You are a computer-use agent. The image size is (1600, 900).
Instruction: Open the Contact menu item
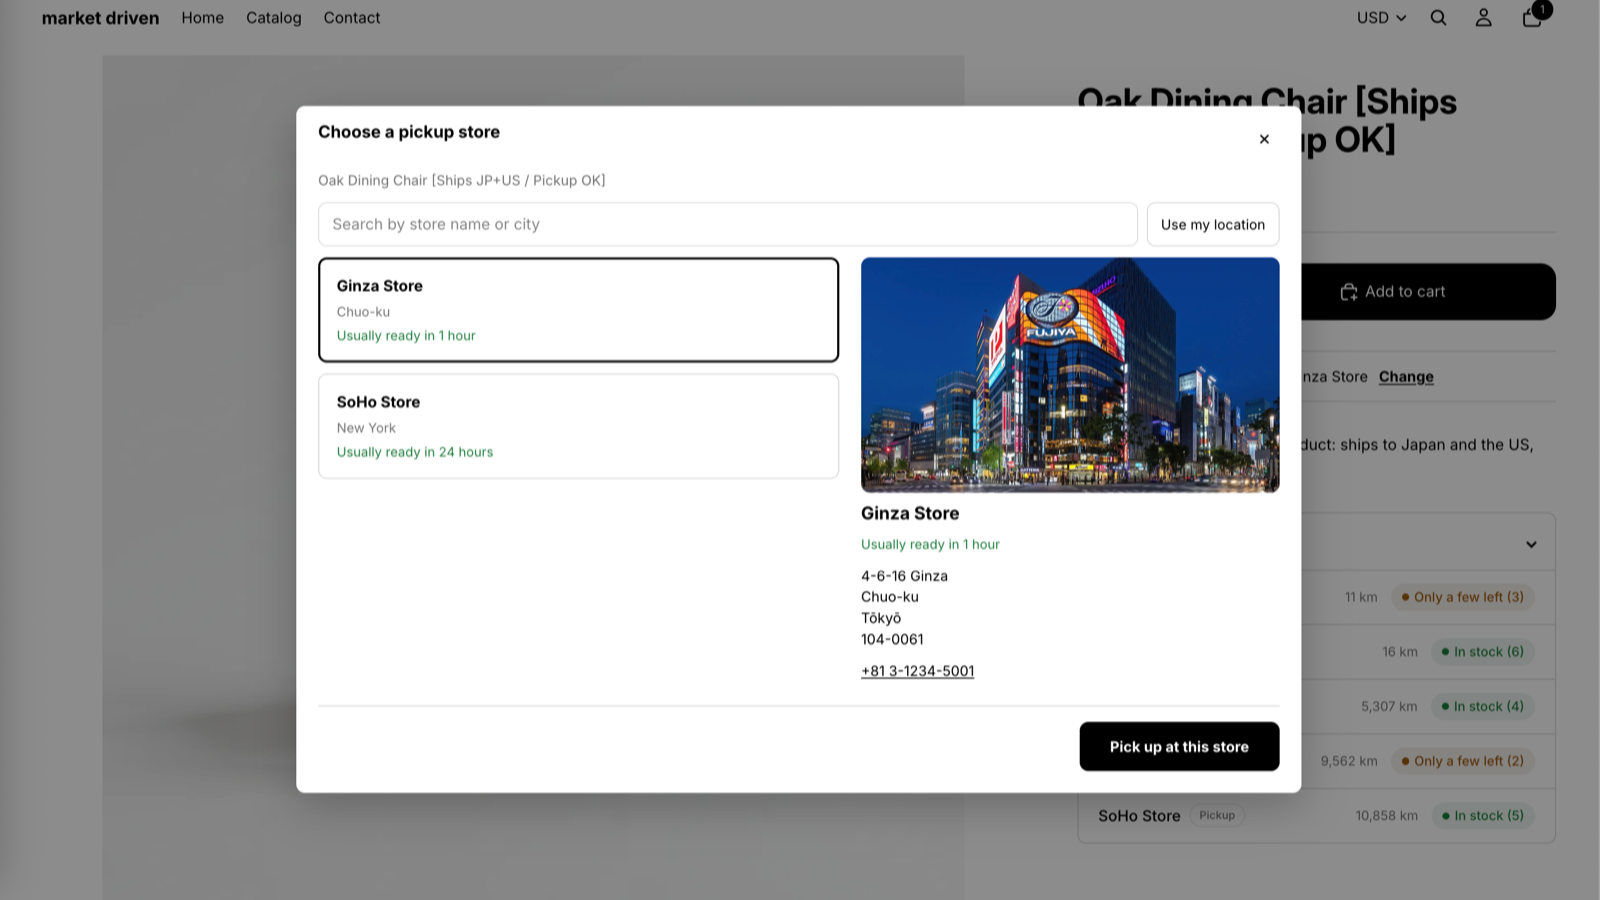[352, 18]
